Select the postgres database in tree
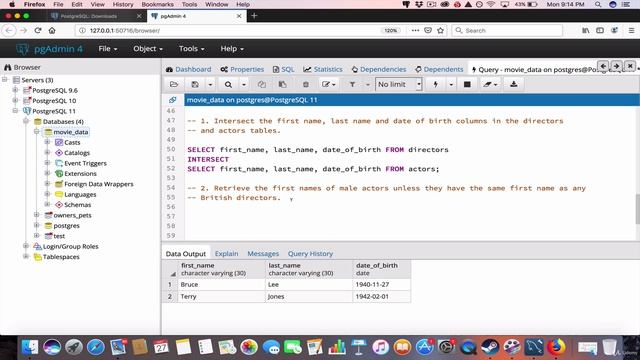This screenshot has height=360, width=640. click(67, 226)
